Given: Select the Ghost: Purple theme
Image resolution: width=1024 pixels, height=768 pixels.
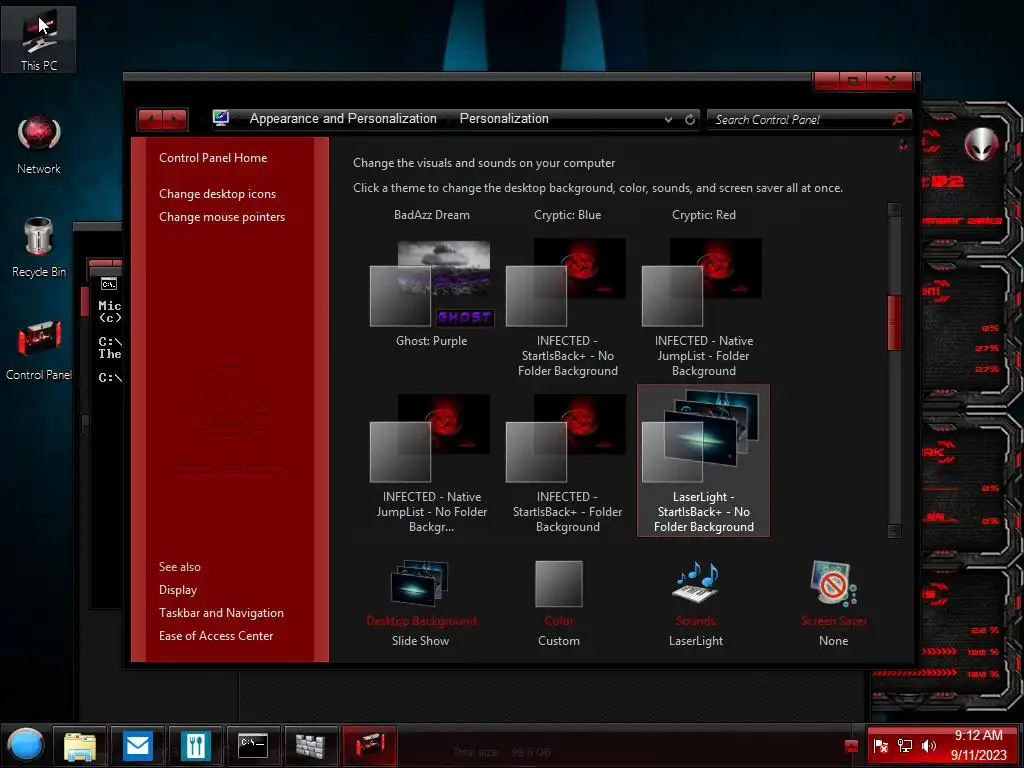Looking at the screenshot, I should [432, 294].
